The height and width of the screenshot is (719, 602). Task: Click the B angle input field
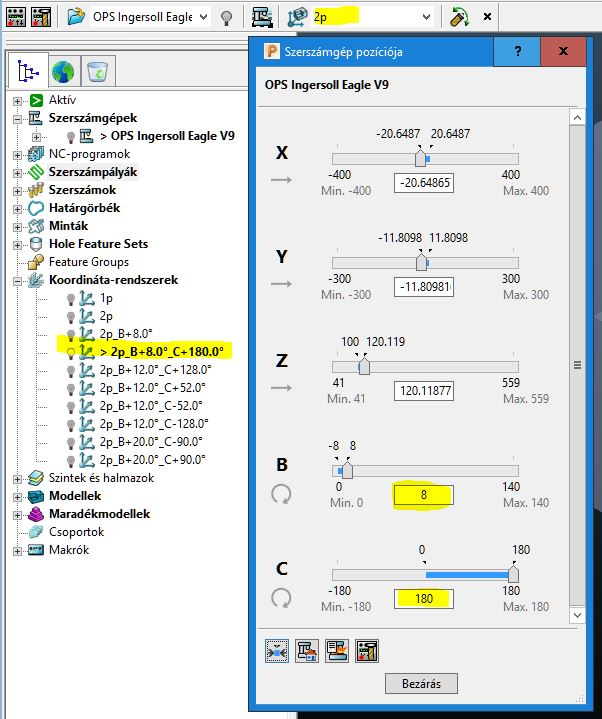pyautogui.click(x=424, y=495)
